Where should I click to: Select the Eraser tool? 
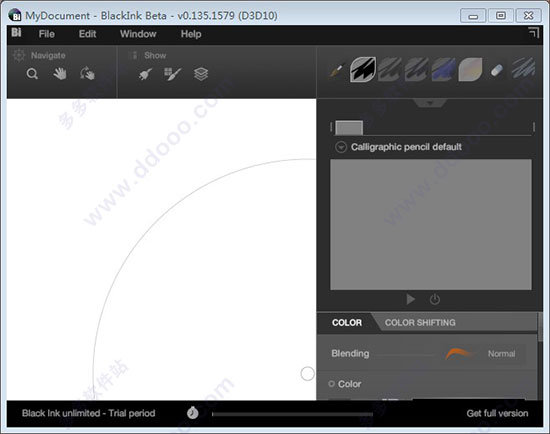(496, 71)
